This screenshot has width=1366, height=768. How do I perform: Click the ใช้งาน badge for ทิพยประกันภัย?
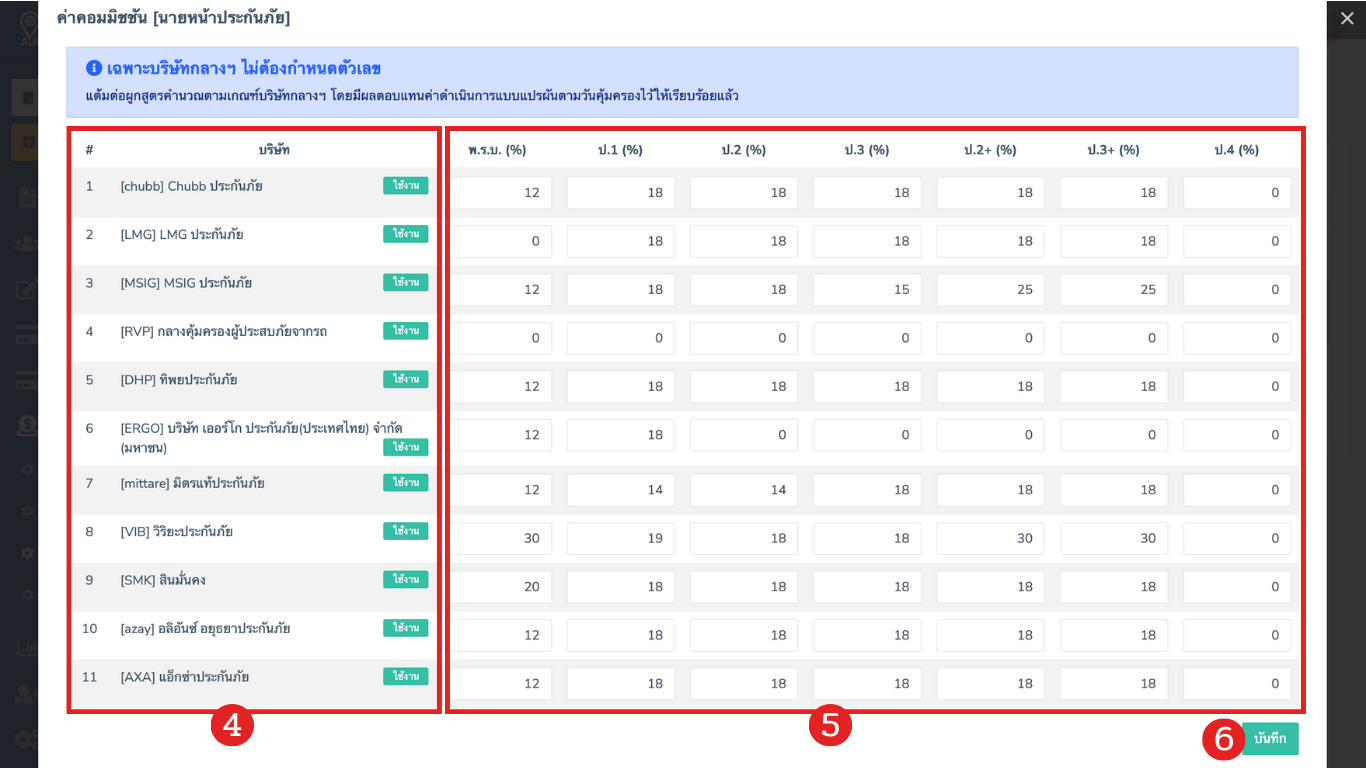[405, 380]
